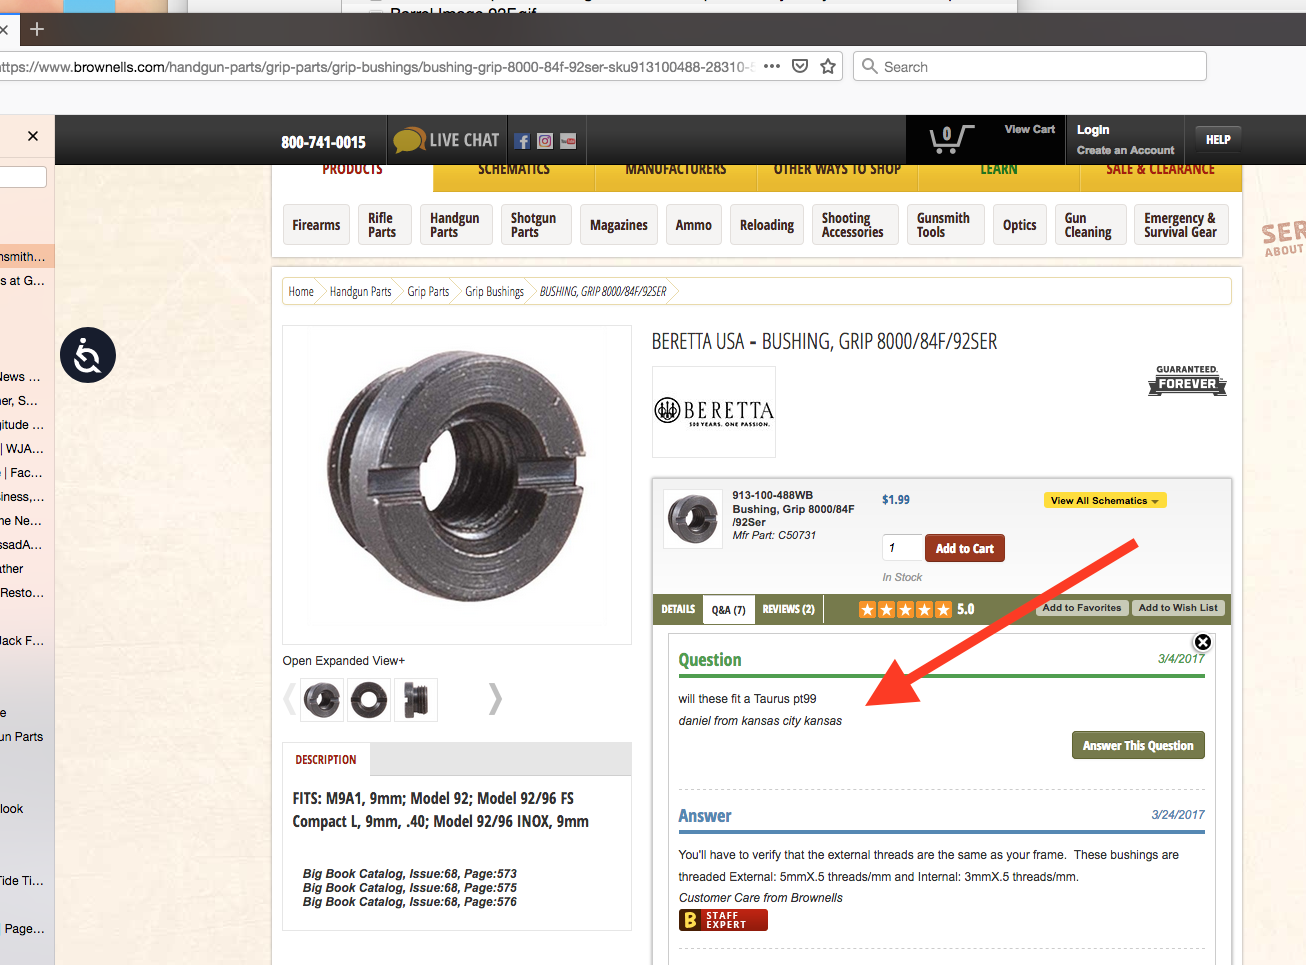Open Brownells Instagram icon

pyautogui.click(x=545, y=141)
